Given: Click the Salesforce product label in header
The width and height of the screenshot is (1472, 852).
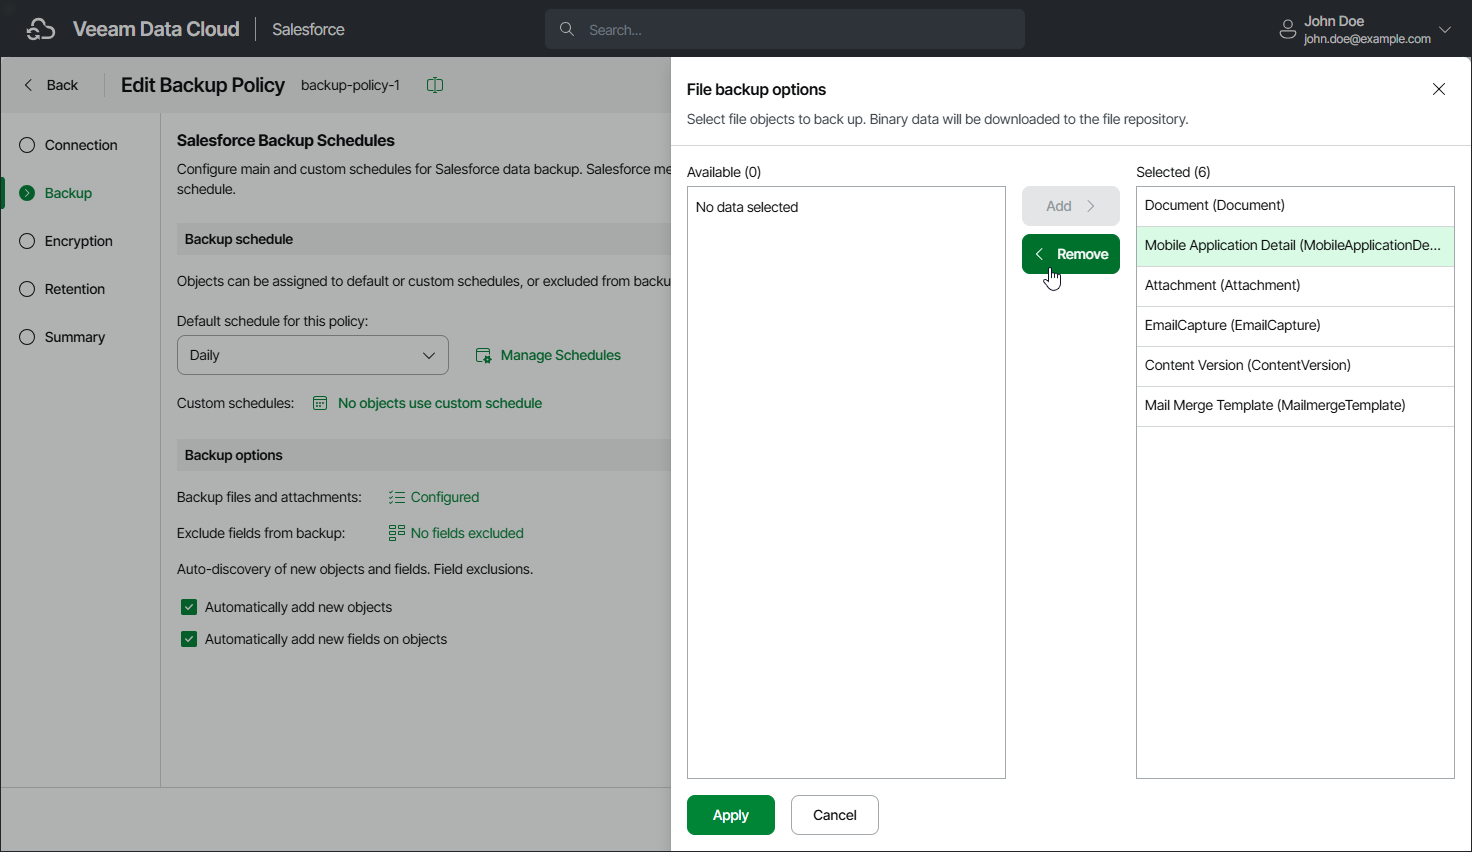Looking at the screenshot, I should coord(308,29).
